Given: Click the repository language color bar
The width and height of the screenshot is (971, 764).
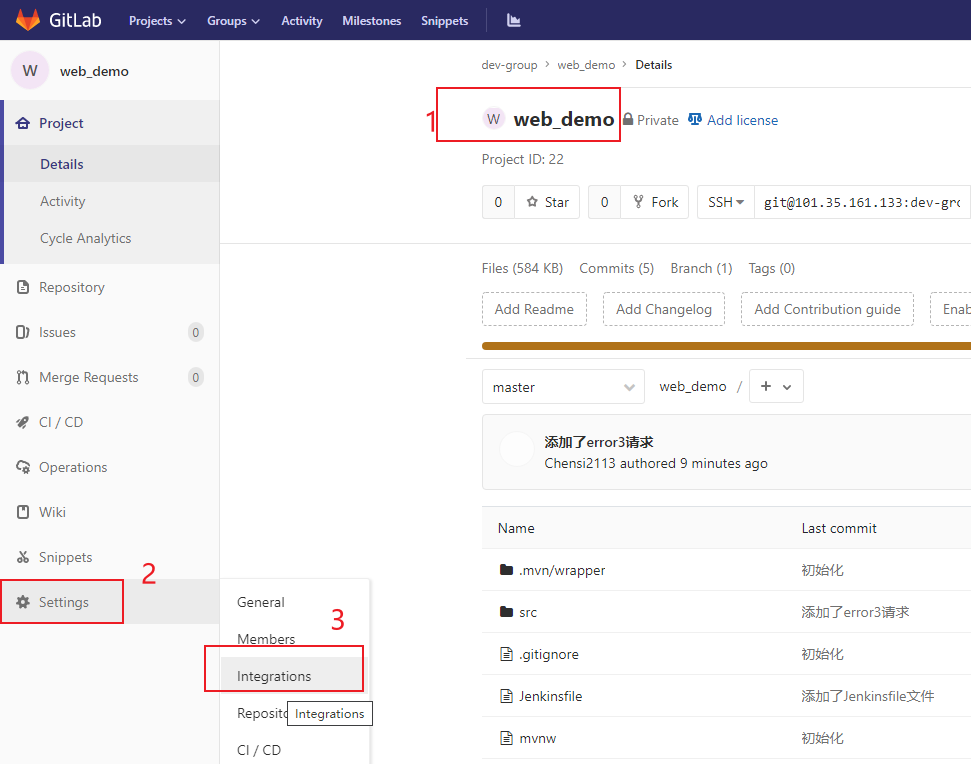Looking at the screenshot, I should pos(726,345).
